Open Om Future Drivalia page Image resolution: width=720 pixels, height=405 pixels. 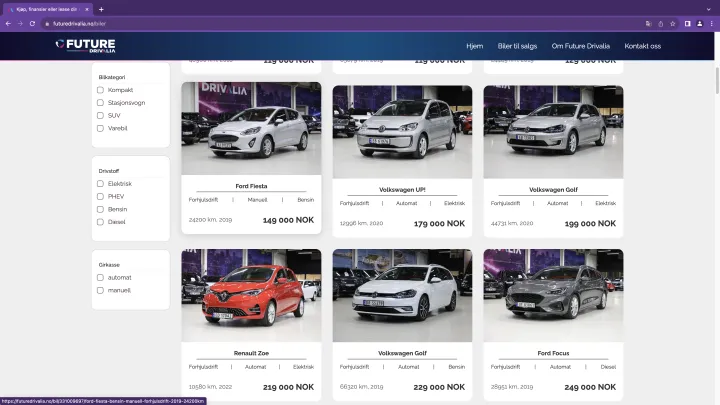pyautogui.click(x=580, y=46)
